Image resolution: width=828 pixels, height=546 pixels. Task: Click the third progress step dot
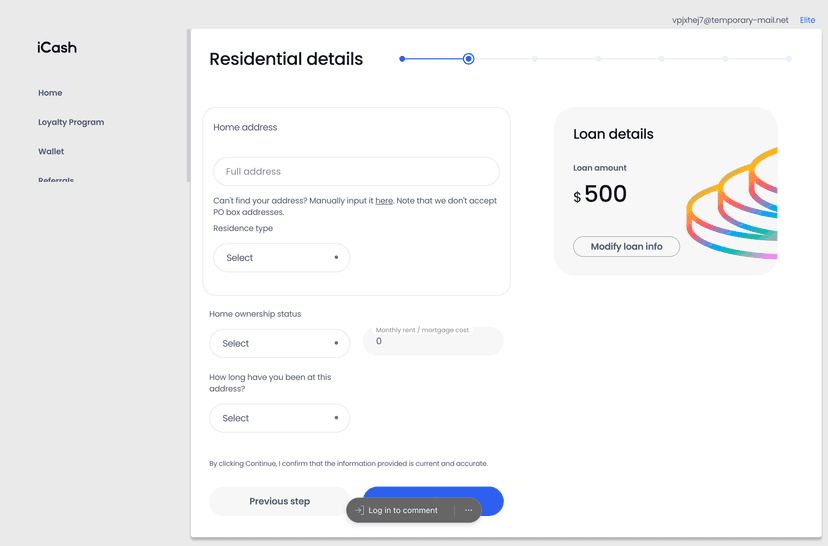coord(535,59)
